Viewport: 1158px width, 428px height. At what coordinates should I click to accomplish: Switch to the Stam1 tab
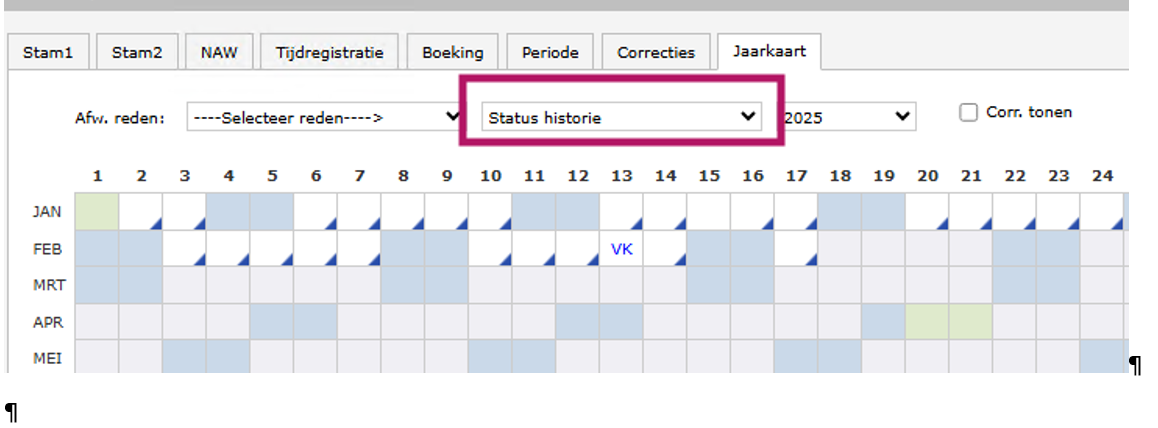pyautogui.click(x=48, y=53)
